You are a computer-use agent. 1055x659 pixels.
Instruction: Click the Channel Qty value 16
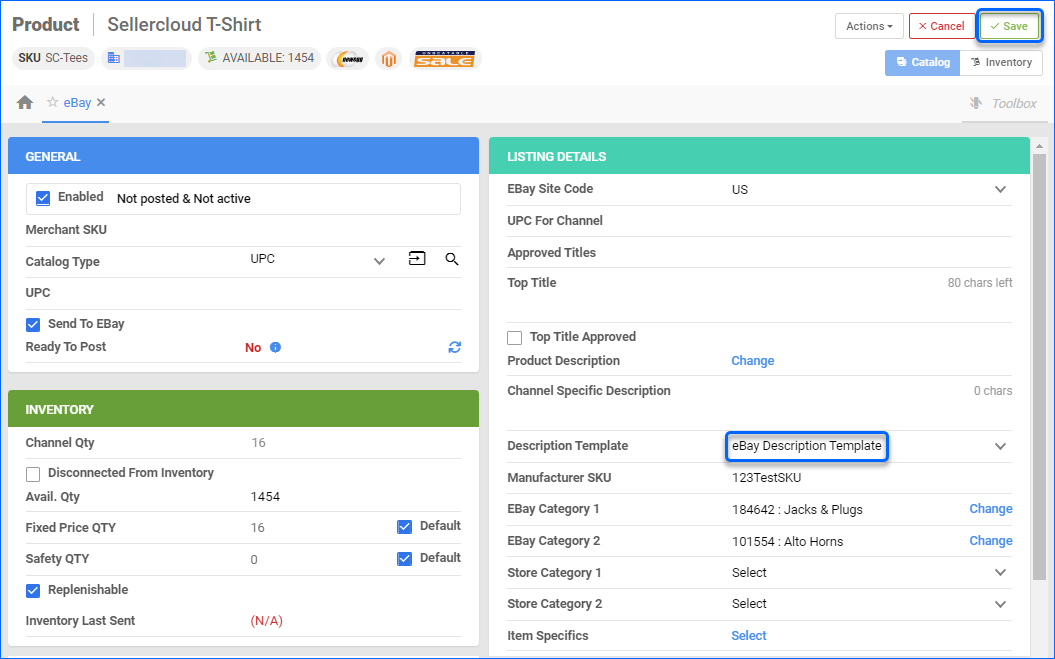tap(258, 443)
